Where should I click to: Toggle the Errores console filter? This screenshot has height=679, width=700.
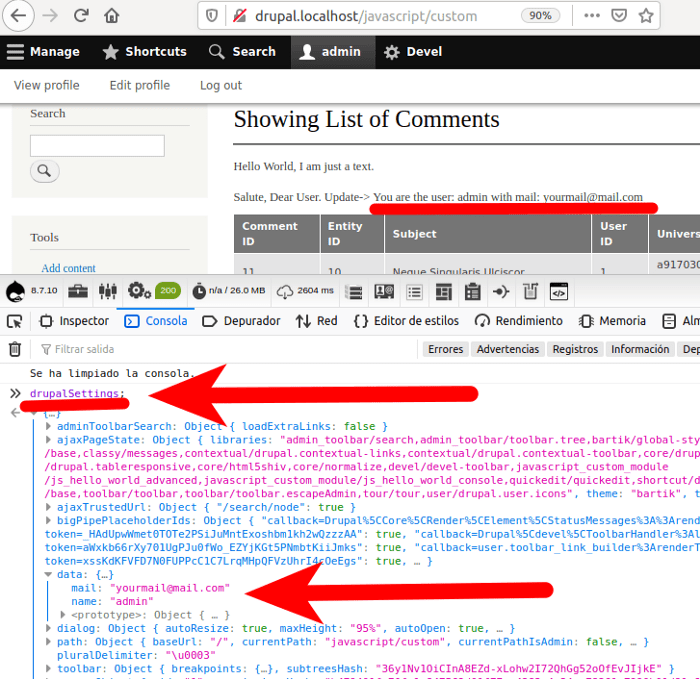[x=446, y=349]
